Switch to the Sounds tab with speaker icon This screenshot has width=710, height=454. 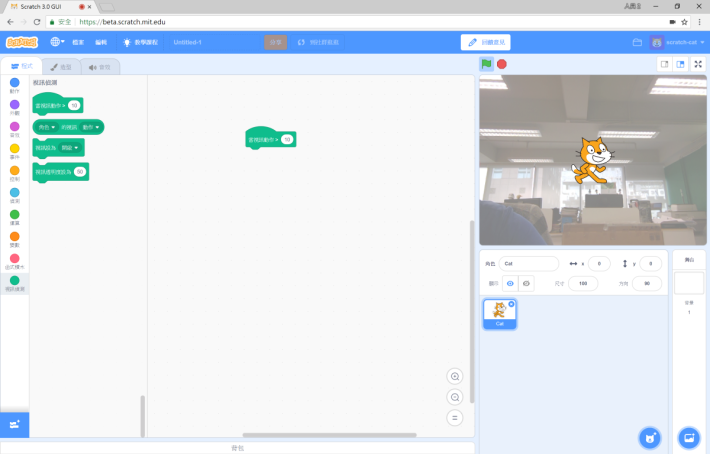coord(100,67)
